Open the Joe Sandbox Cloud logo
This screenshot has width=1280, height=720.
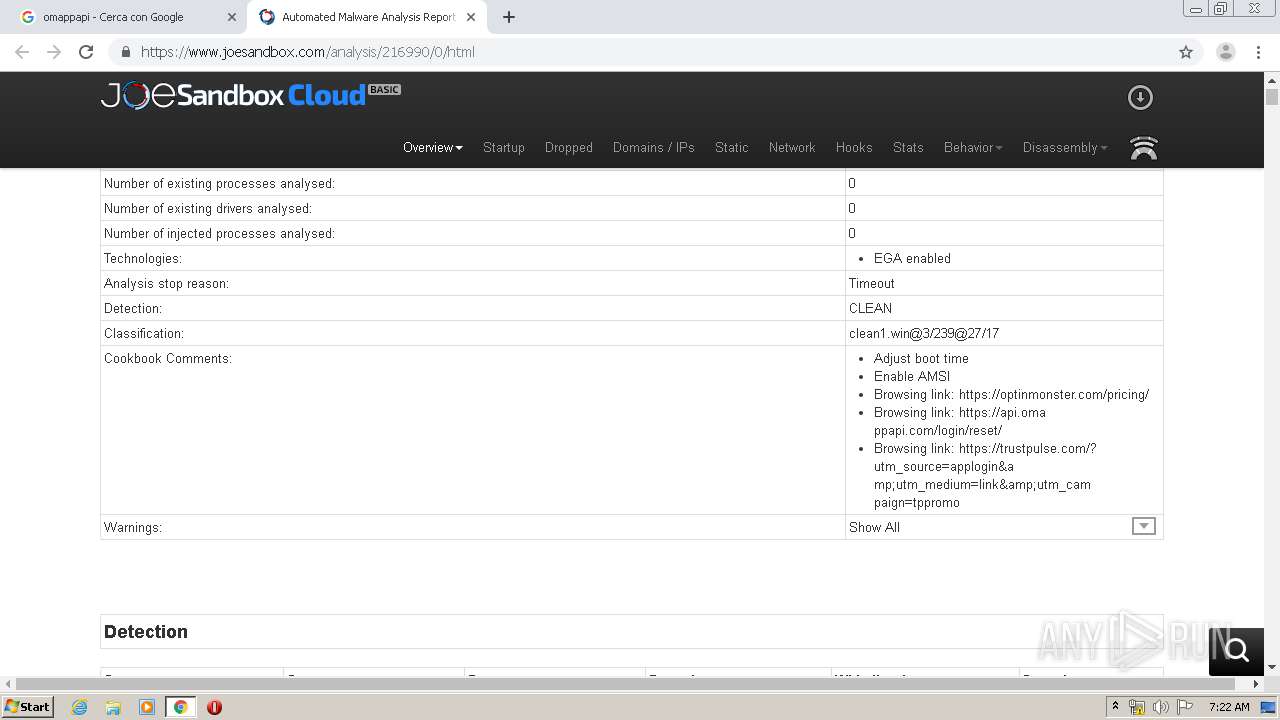(250, 95)
